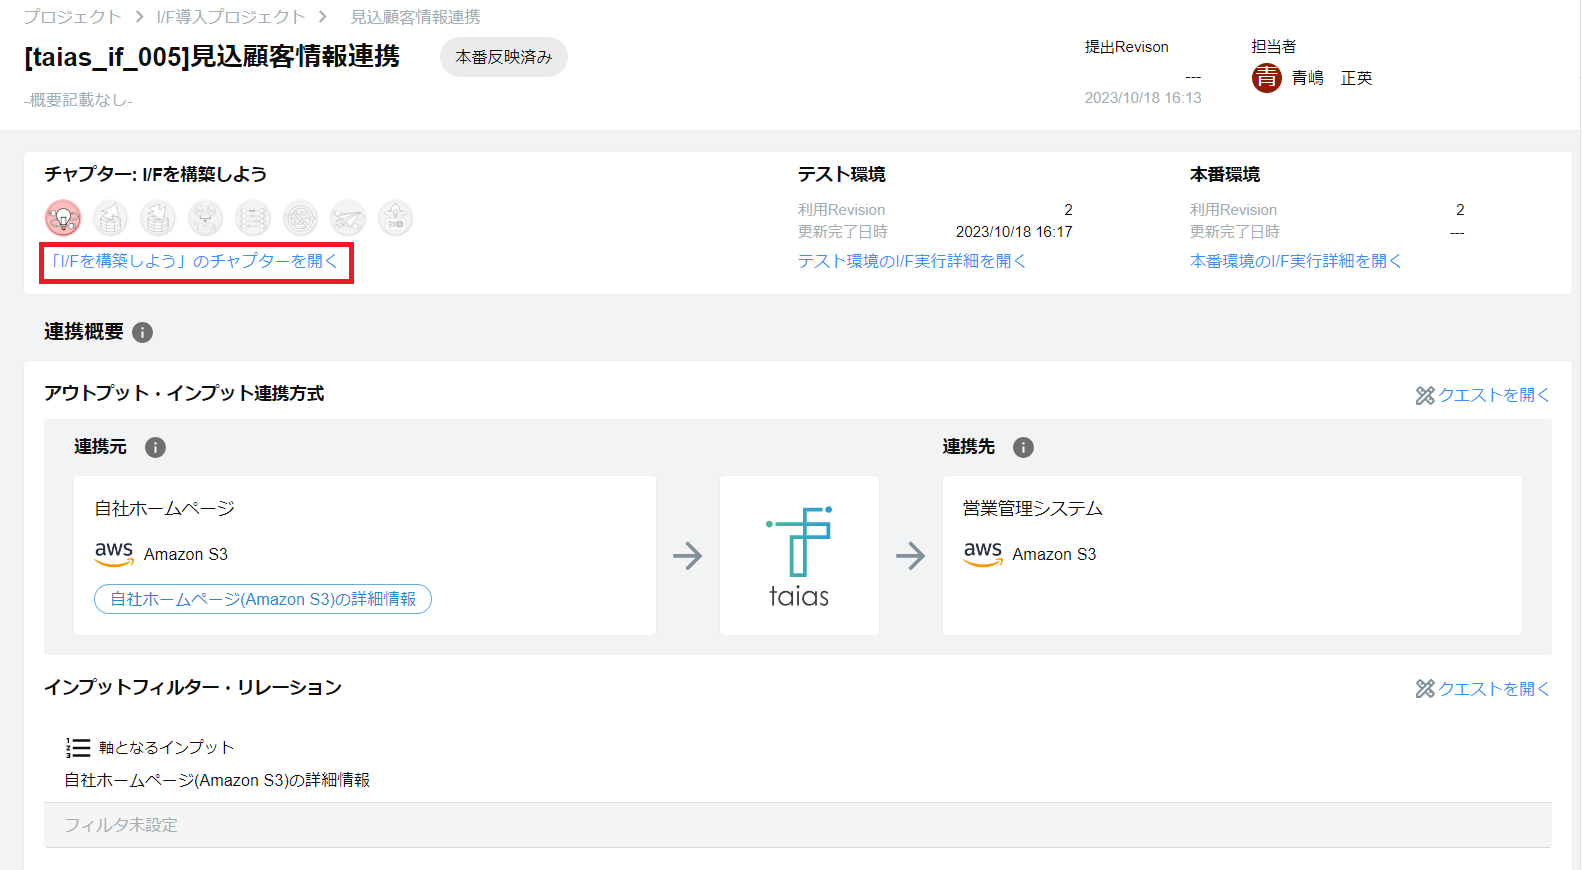Click the -概要記載なし- description text
Viewport: 1582px width, 870px height.
coord(78,100)
